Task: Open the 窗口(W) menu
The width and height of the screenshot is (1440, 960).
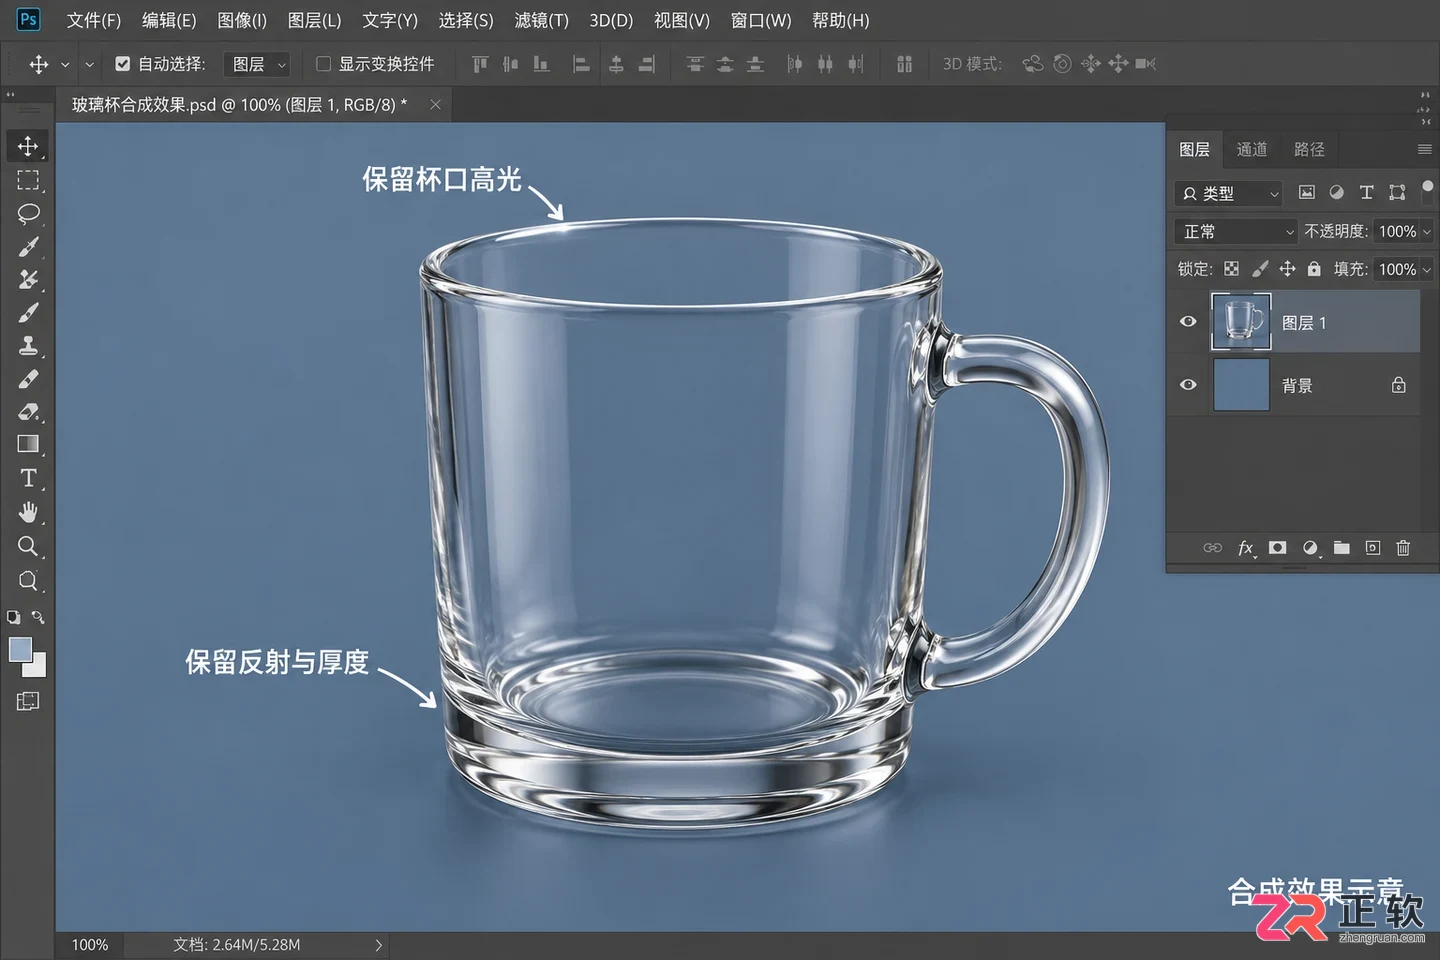Action: click(761, 20)
